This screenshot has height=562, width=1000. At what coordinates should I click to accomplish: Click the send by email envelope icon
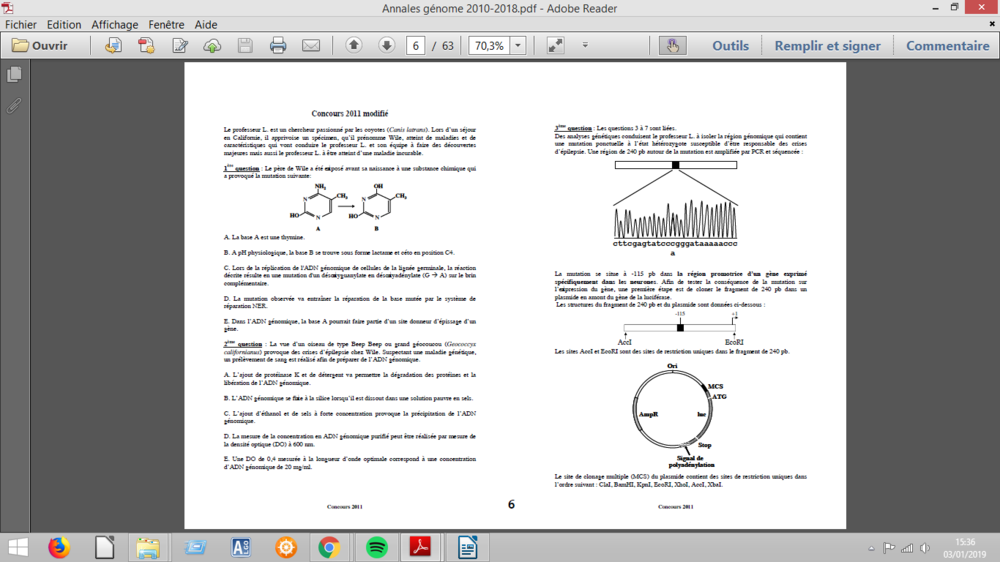[x=311, y=46]
